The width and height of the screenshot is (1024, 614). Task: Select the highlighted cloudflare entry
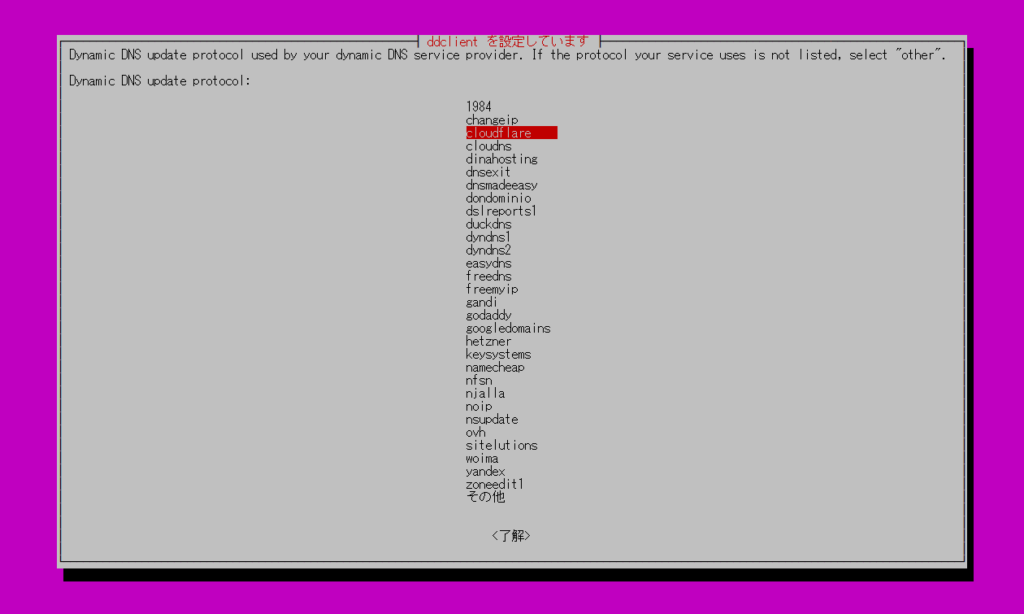[499, 133]
